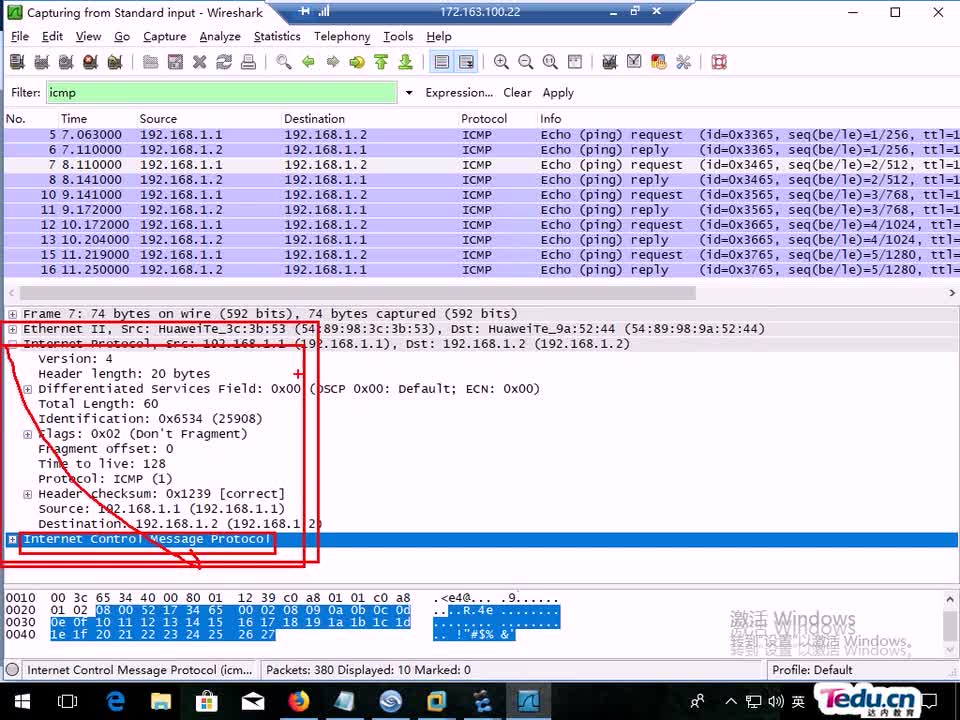The height and width of the screenshot is (720, 960).
Task: Select packet No. 16 echo reply row
Action: [482, 270]
